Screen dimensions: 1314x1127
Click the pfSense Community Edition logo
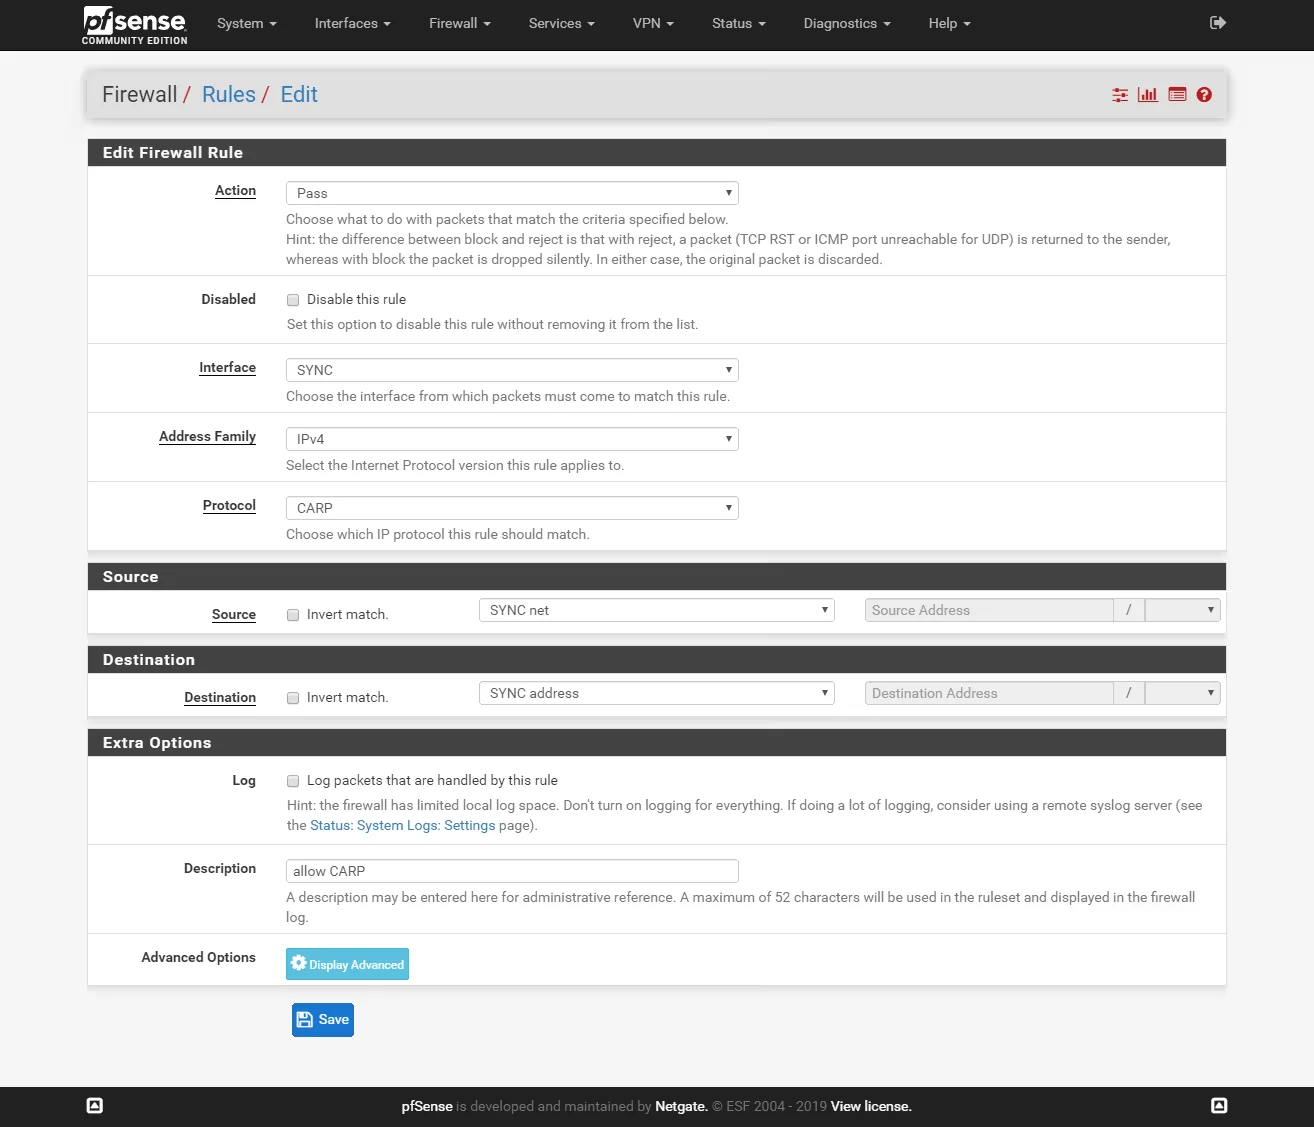(x=134, y=24)
